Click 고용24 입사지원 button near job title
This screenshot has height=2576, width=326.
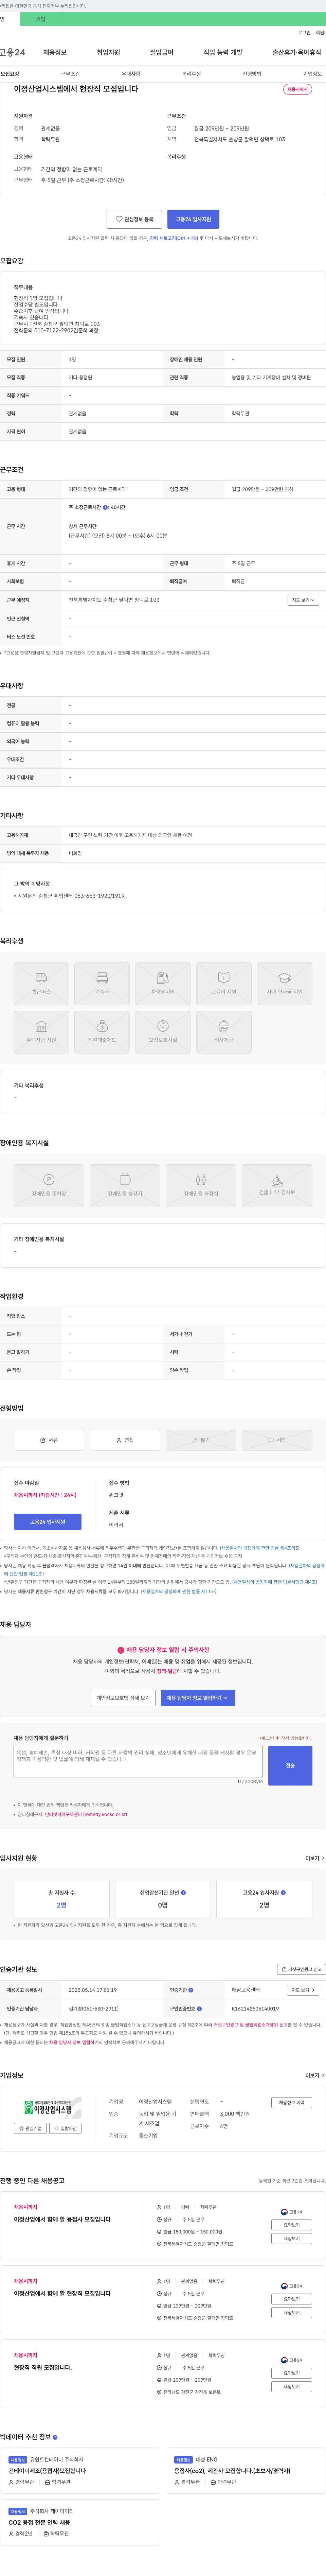click(193, 219)
